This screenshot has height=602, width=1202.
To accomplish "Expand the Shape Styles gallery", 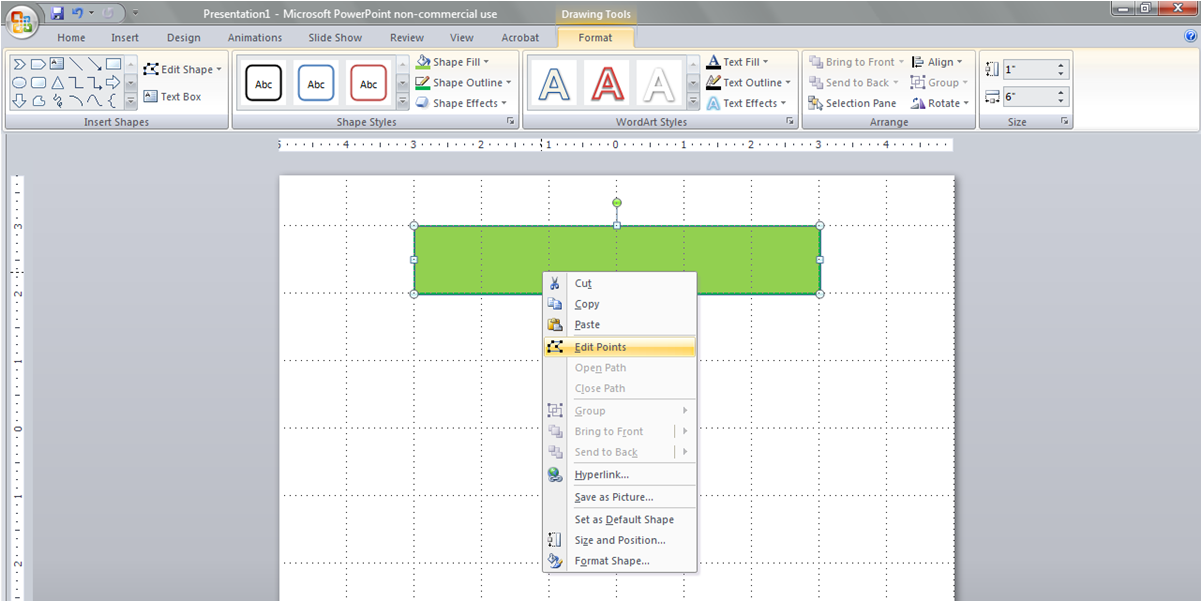I will pyautogui.click(x=402, y=101).
